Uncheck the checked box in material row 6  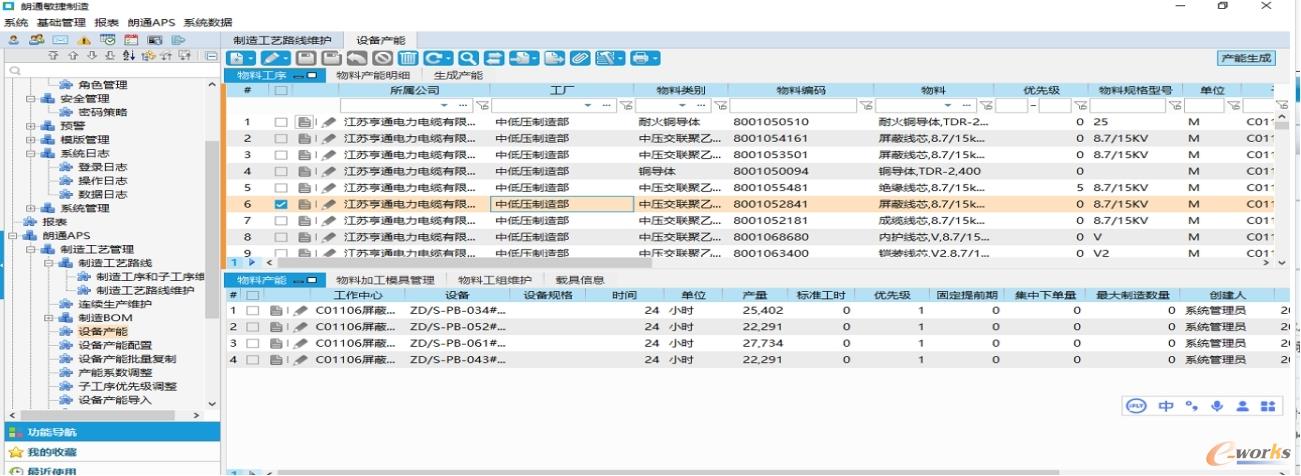pos(281,204)
